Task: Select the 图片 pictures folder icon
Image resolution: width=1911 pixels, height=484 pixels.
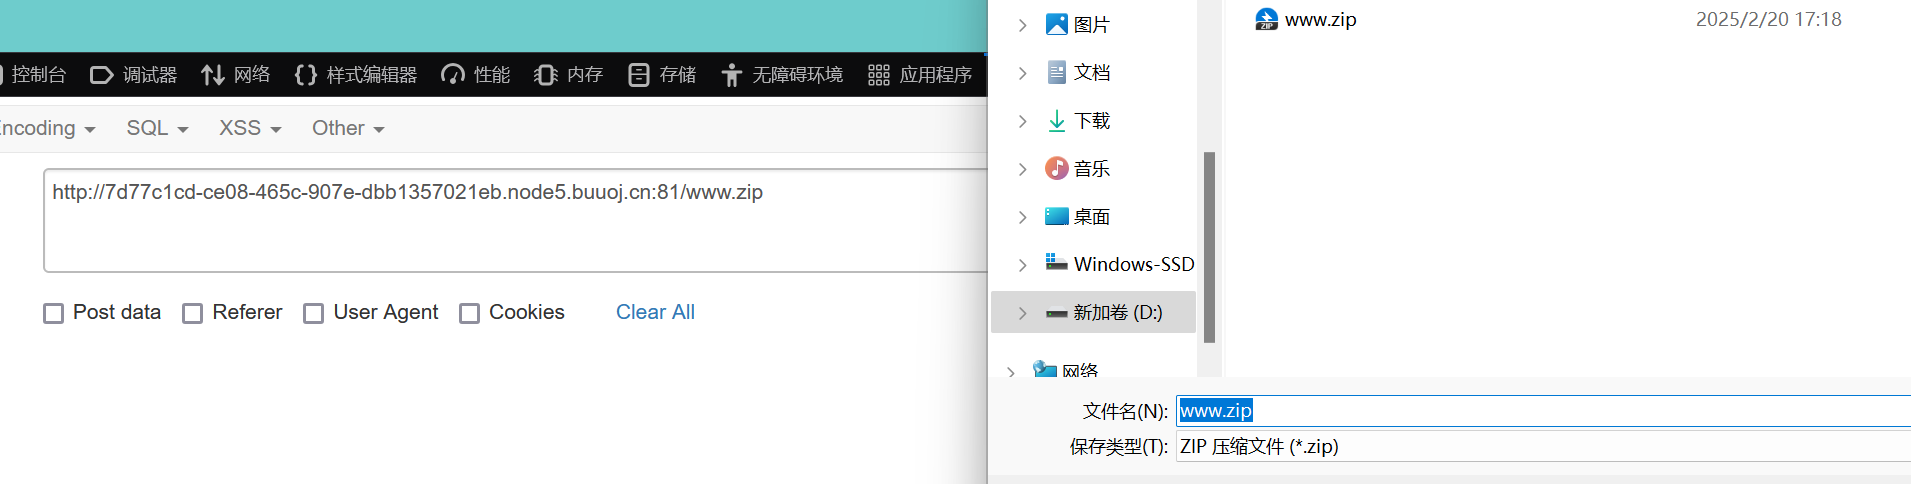Action: (1056, 24)
